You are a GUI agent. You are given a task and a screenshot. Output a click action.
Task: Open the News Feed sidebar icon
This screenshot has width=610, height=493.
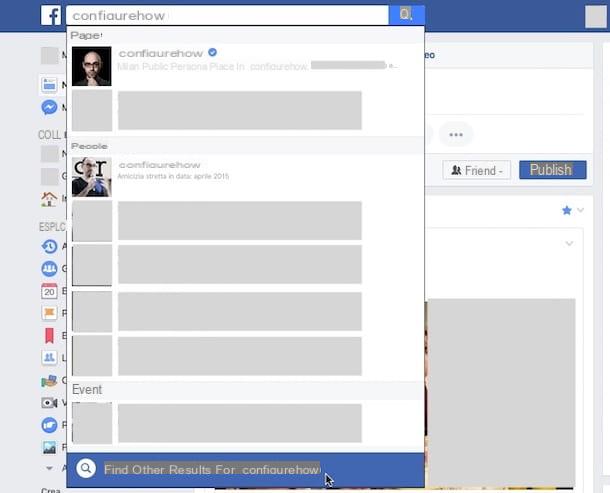[x=49, y=84]
